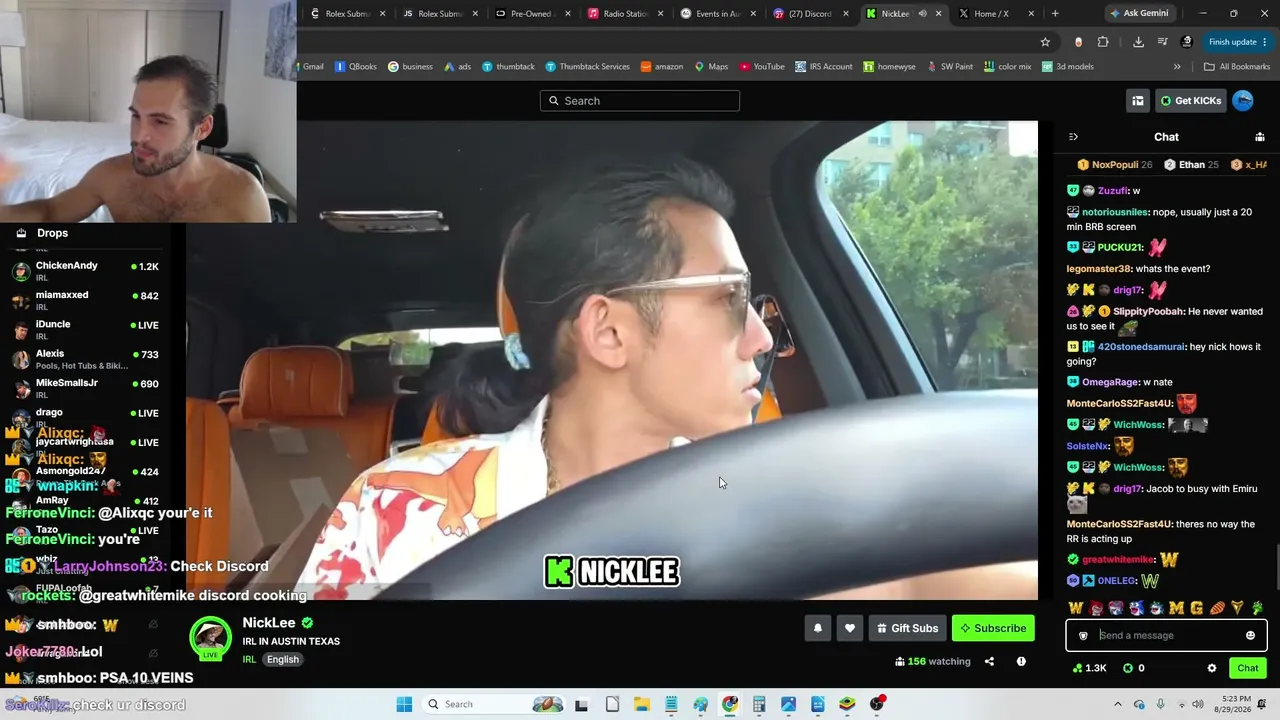Screen dimensions: 1280x720
Task: Open the Calculator app in the taskbar
Action: pos(759,704)
